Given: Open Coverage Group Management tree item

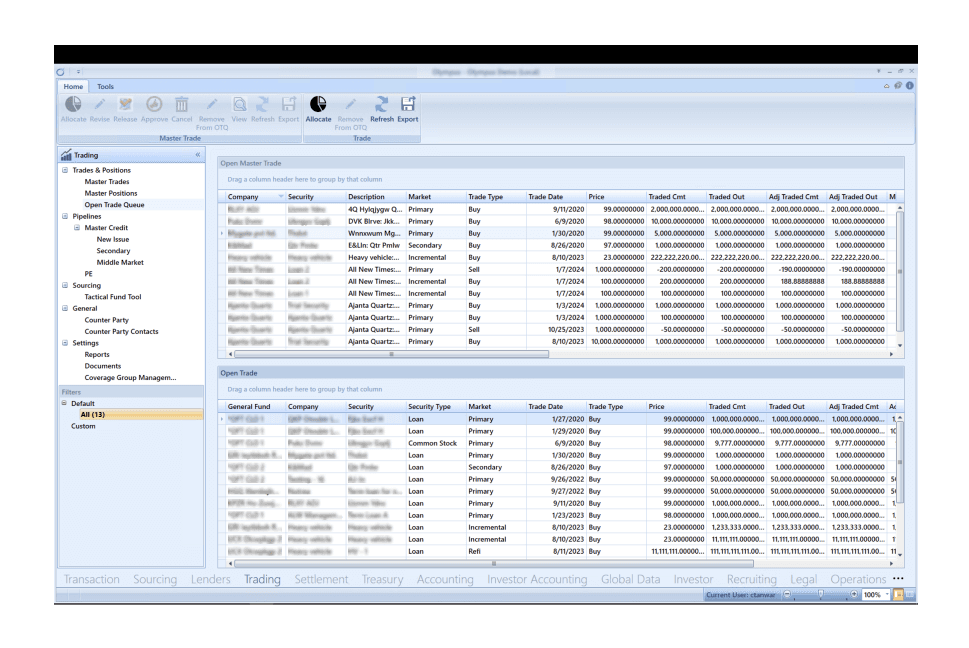Looking at the screenshot, I should coord(130,377).
